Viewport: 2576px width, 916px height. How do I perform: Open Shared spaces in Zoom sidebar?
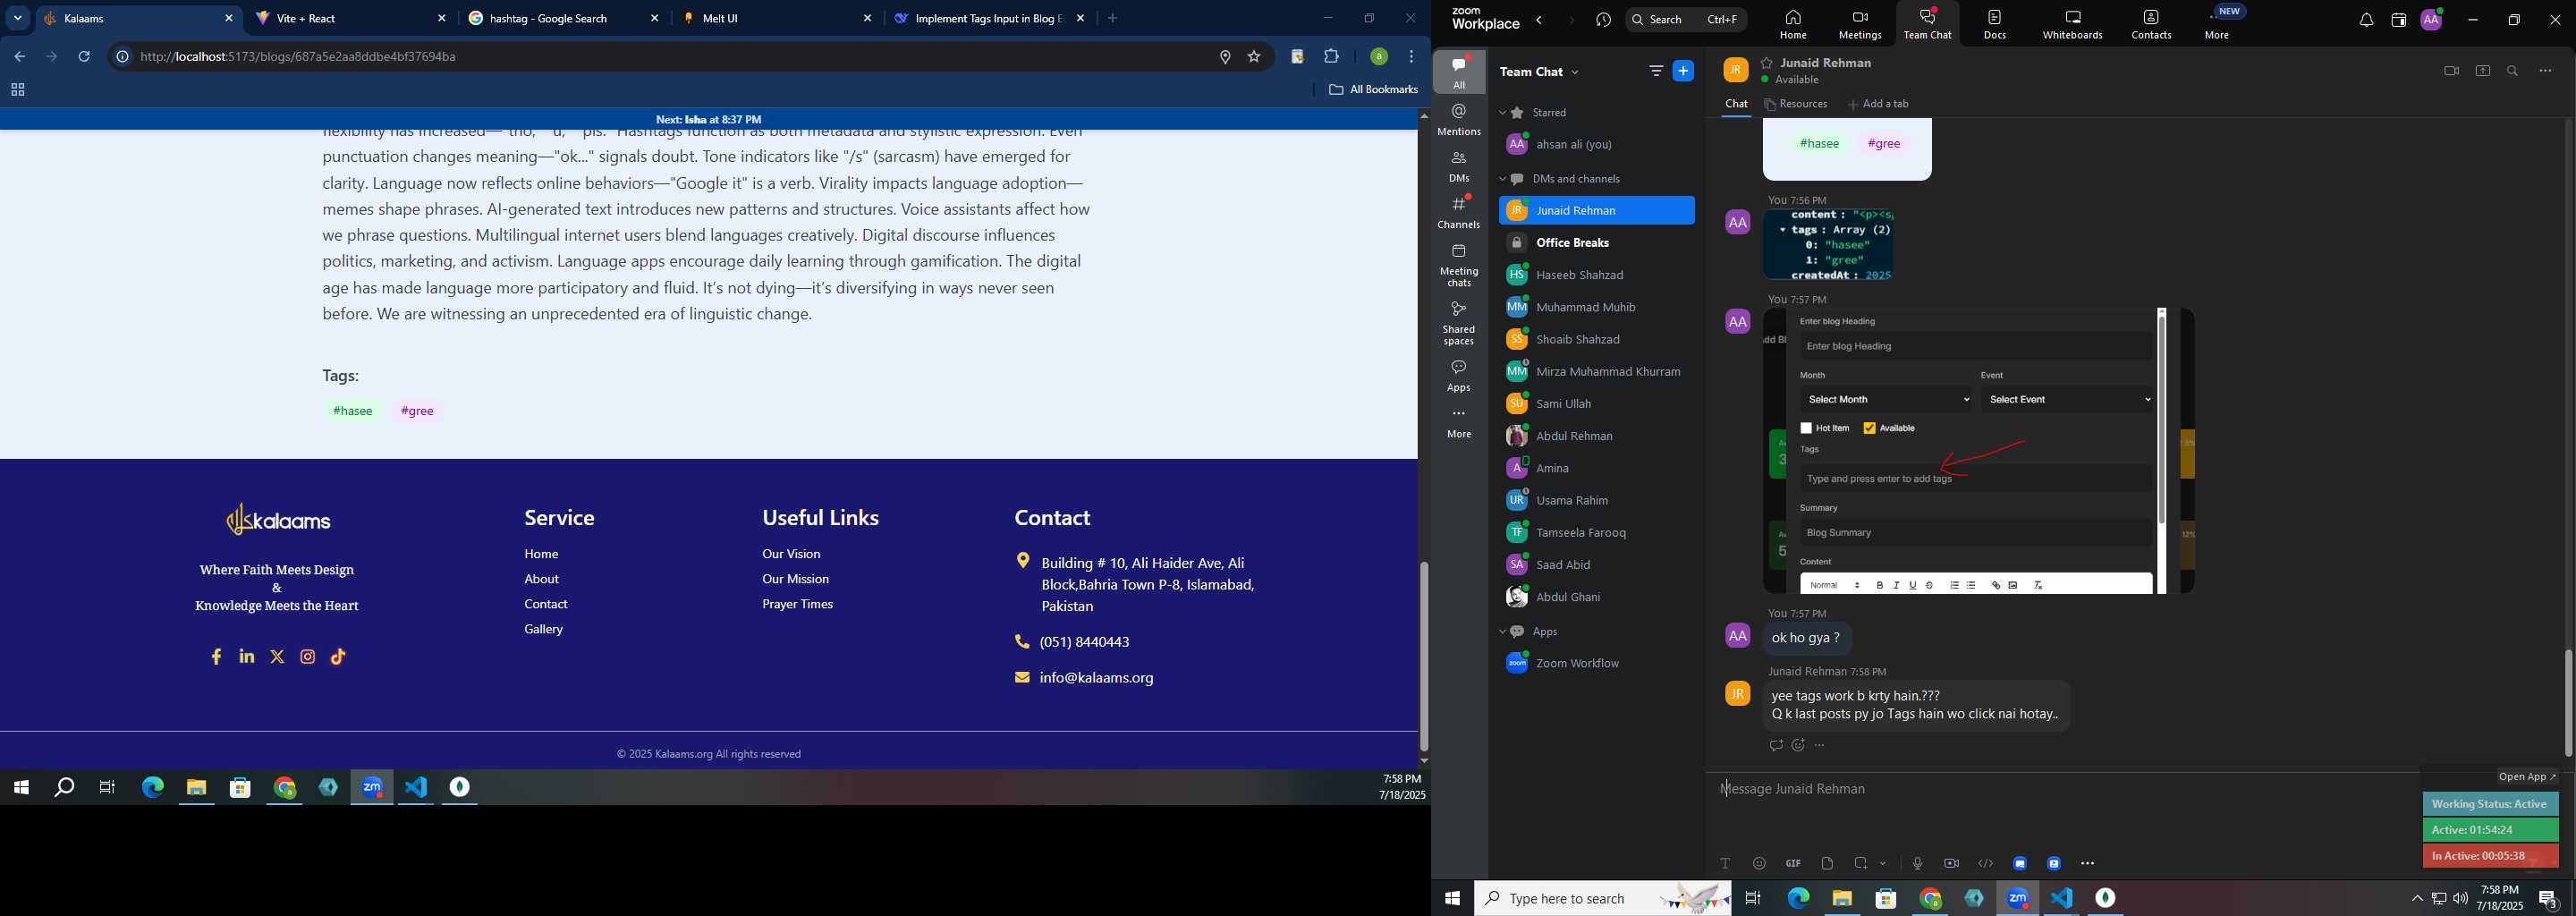(x=1459, y=323)
